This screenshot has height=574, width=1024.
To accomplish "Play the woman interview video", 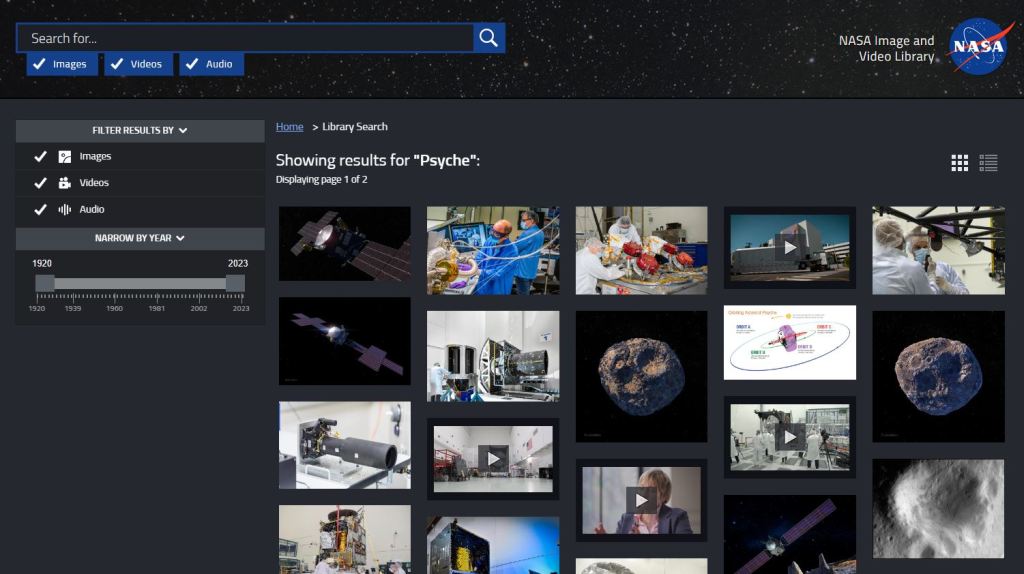I will (x=641, y=500).
